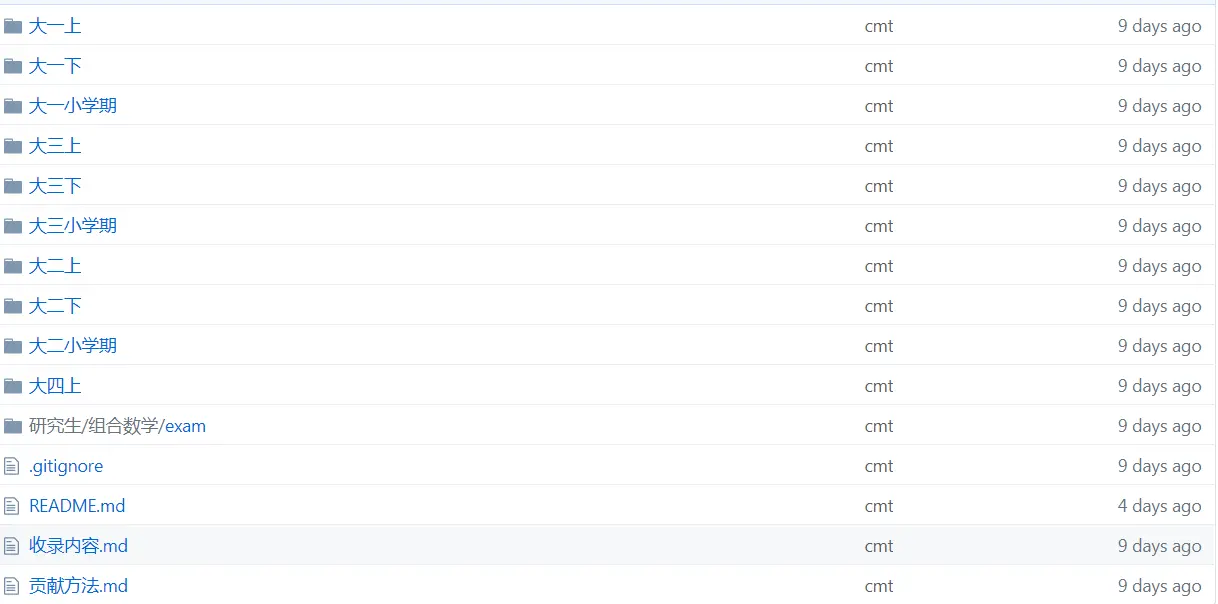Click the folder icon beside 大三小学期
Viewport: 1218px width, 604px height.
point(13,226)
